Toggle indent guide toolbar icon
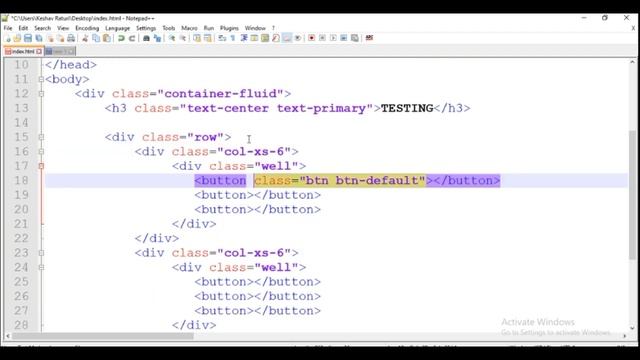 pyautogui.click(x=244, y=38)
